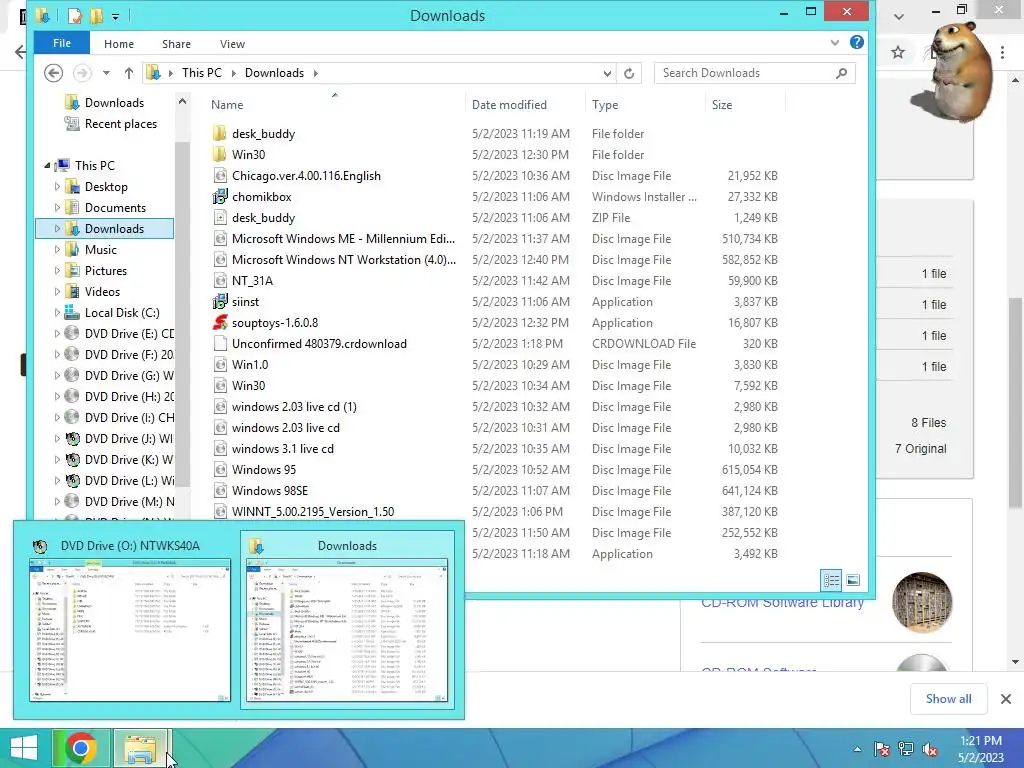Select Recent places in favorites
The width and height of the screenshot is (1024, 768).
[x=121, y=124]
